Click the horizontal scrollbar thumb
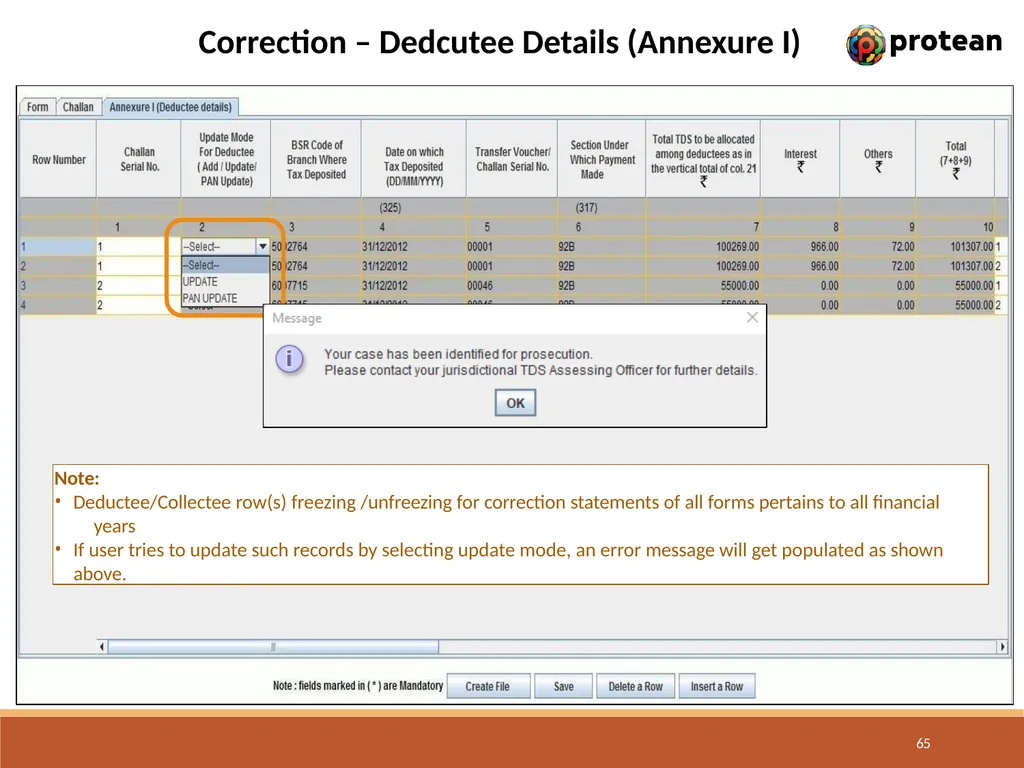The height and width of the screenshot is (768, 1024). coord(273,647)
